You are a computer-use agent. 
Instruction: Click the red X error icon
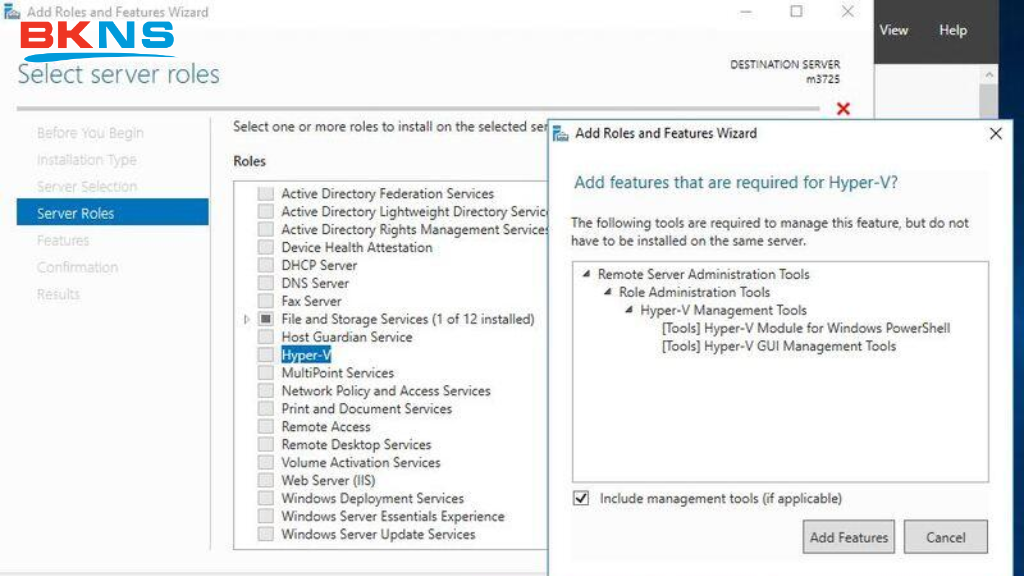pyautogui.click(x=843, y=108)
